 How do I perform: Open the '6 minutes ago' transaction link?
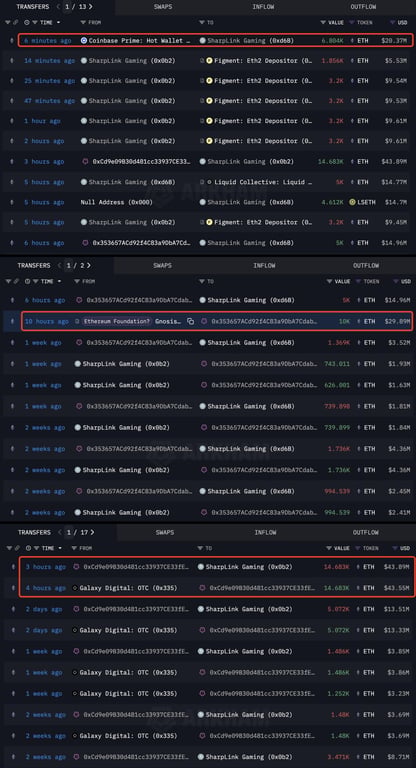pyautogui.click(x=48, y=41)
